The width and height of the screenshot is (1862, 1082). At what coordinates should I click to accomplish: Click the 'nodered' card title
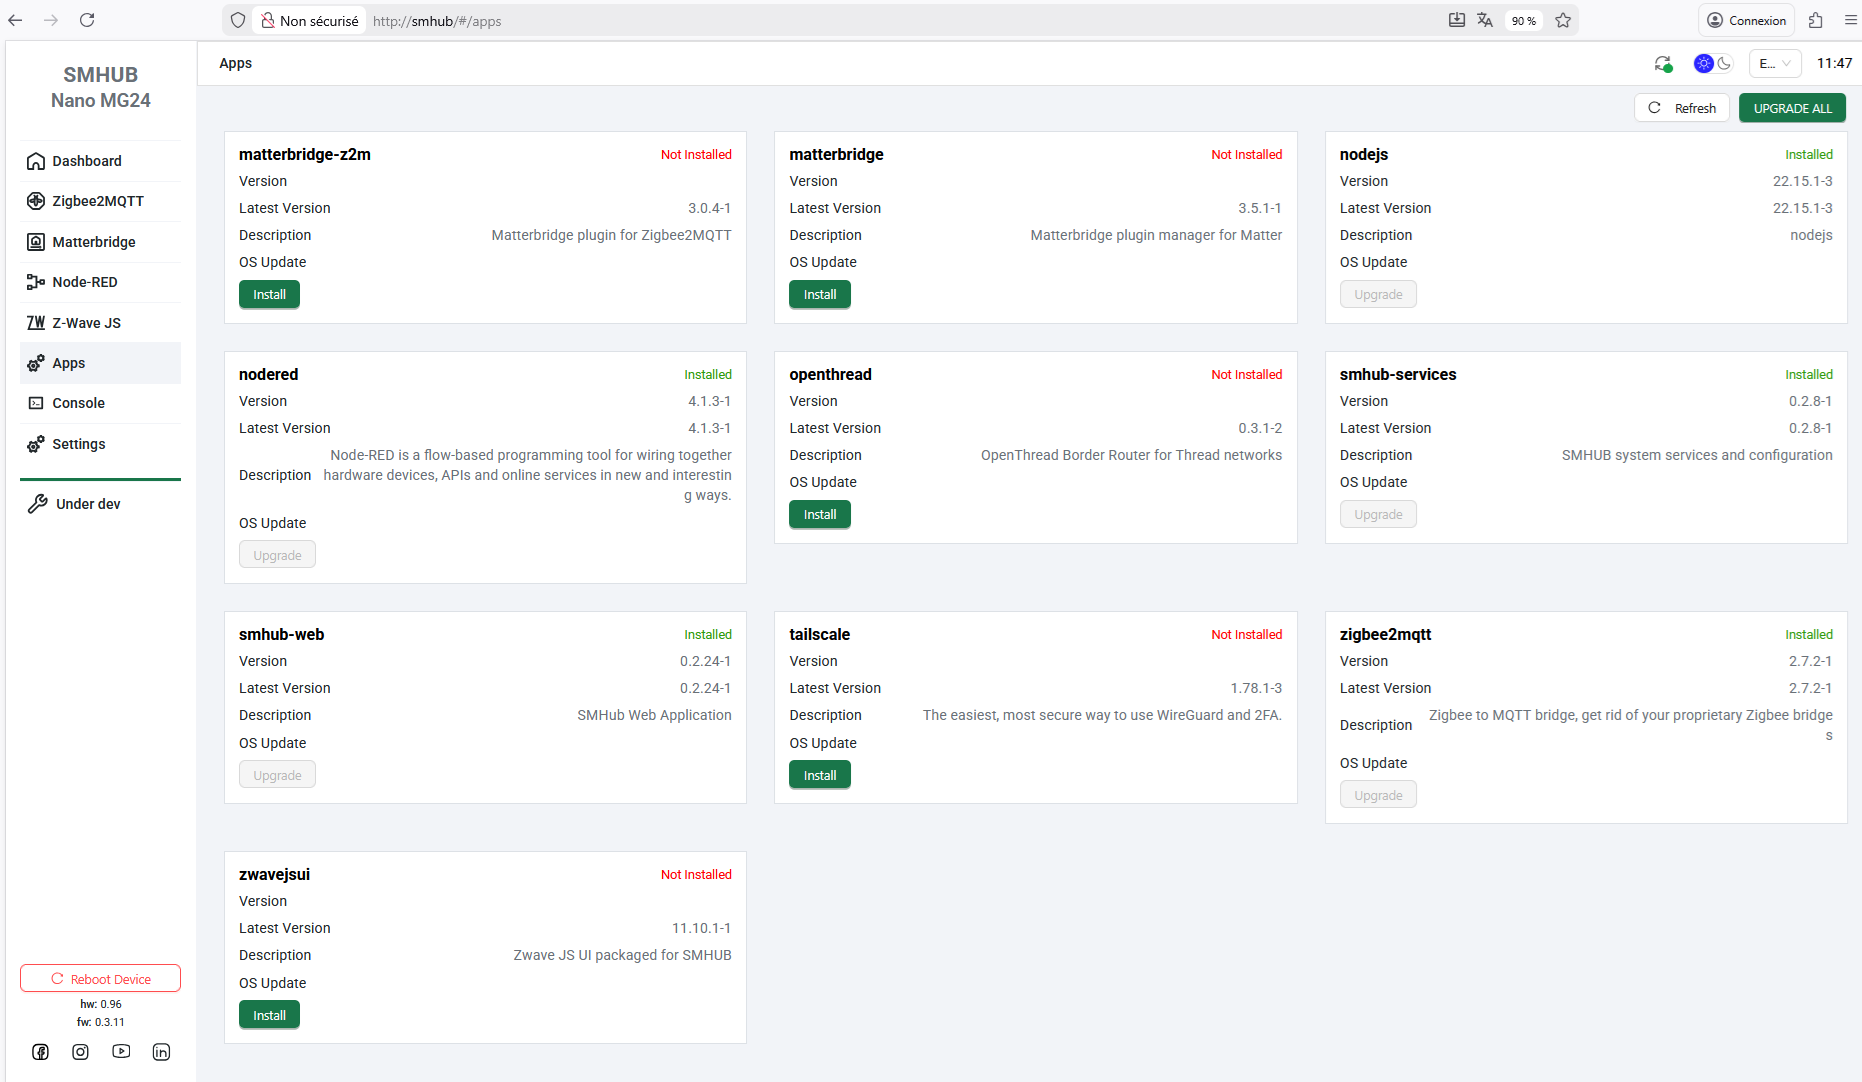click(x=268, y=374)
